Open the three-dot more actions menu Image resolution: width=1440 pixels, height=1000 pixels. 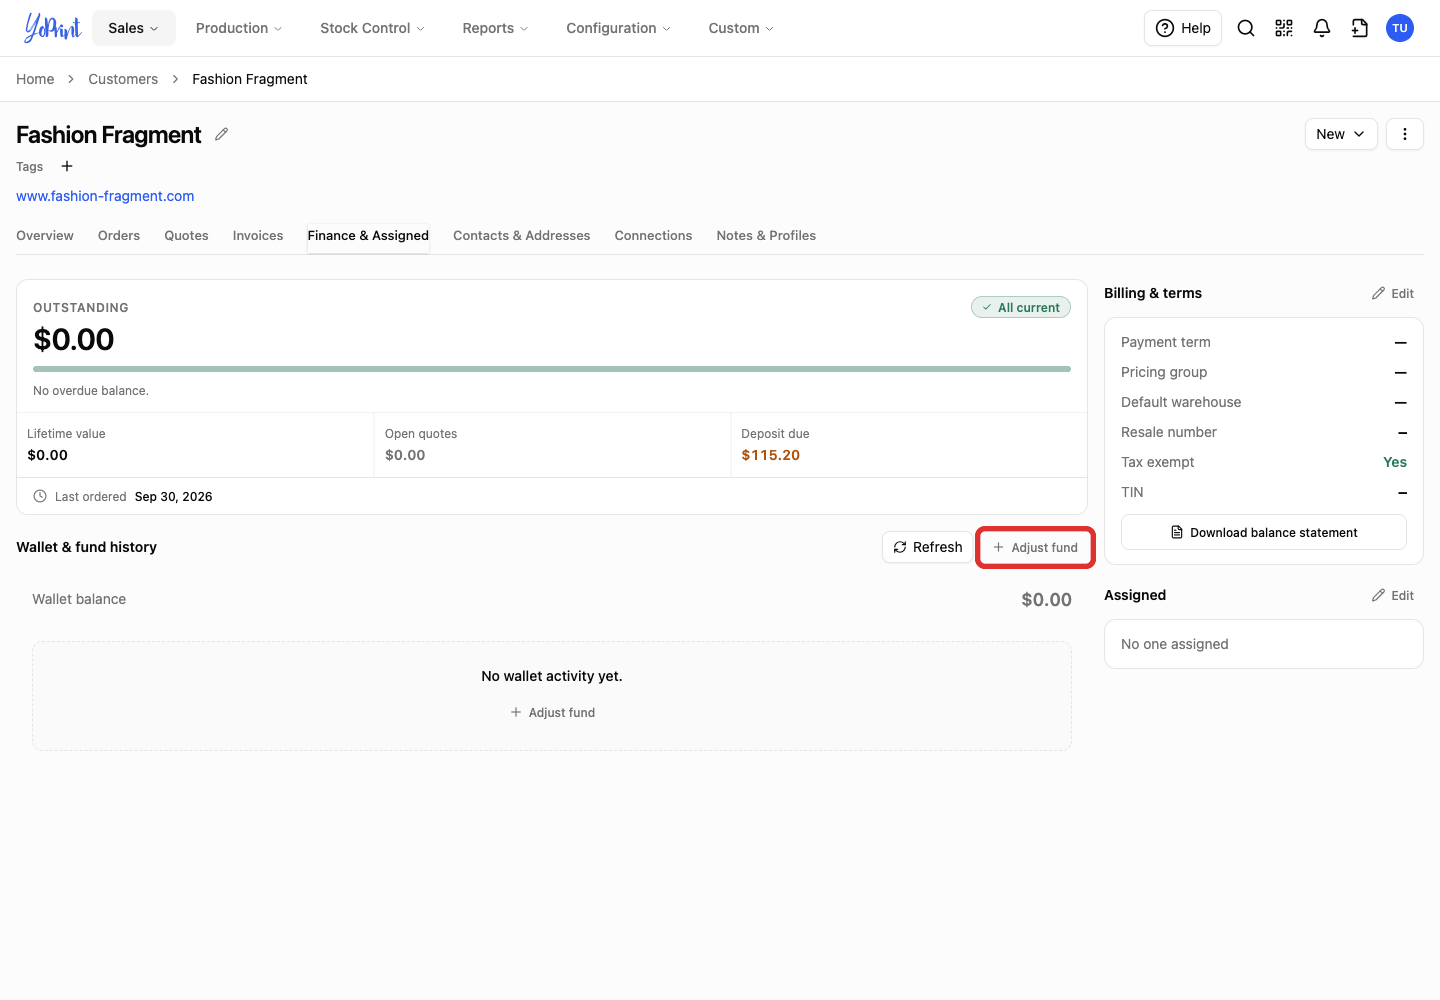tap(1405, 134)
